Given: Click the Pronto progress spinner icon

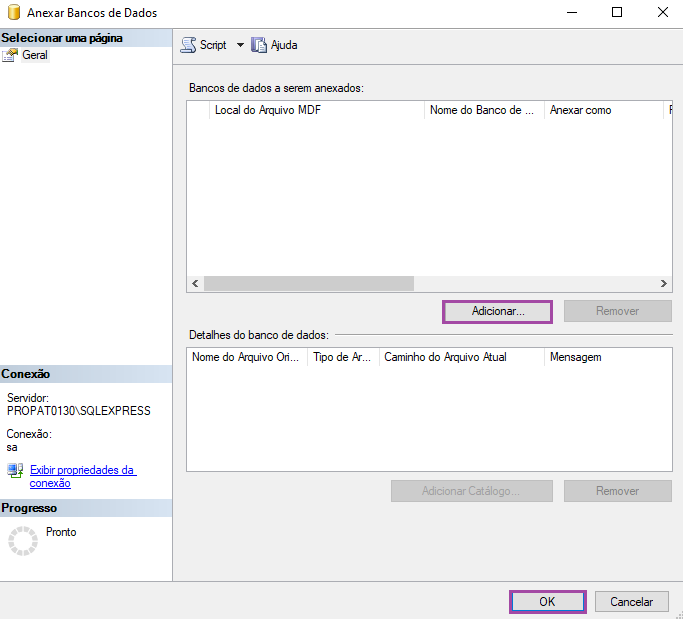Looking at the screenshot, I should click(x=23, y=541).
